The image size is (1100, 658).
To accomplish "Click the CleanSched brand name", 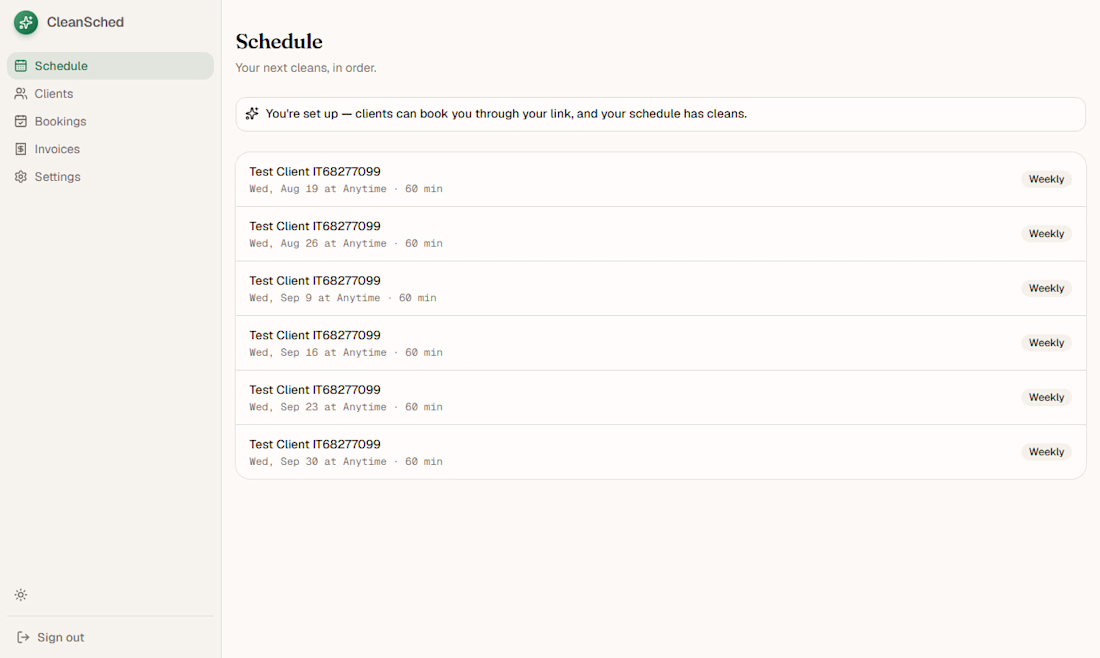I will click(x=86, y=22).
